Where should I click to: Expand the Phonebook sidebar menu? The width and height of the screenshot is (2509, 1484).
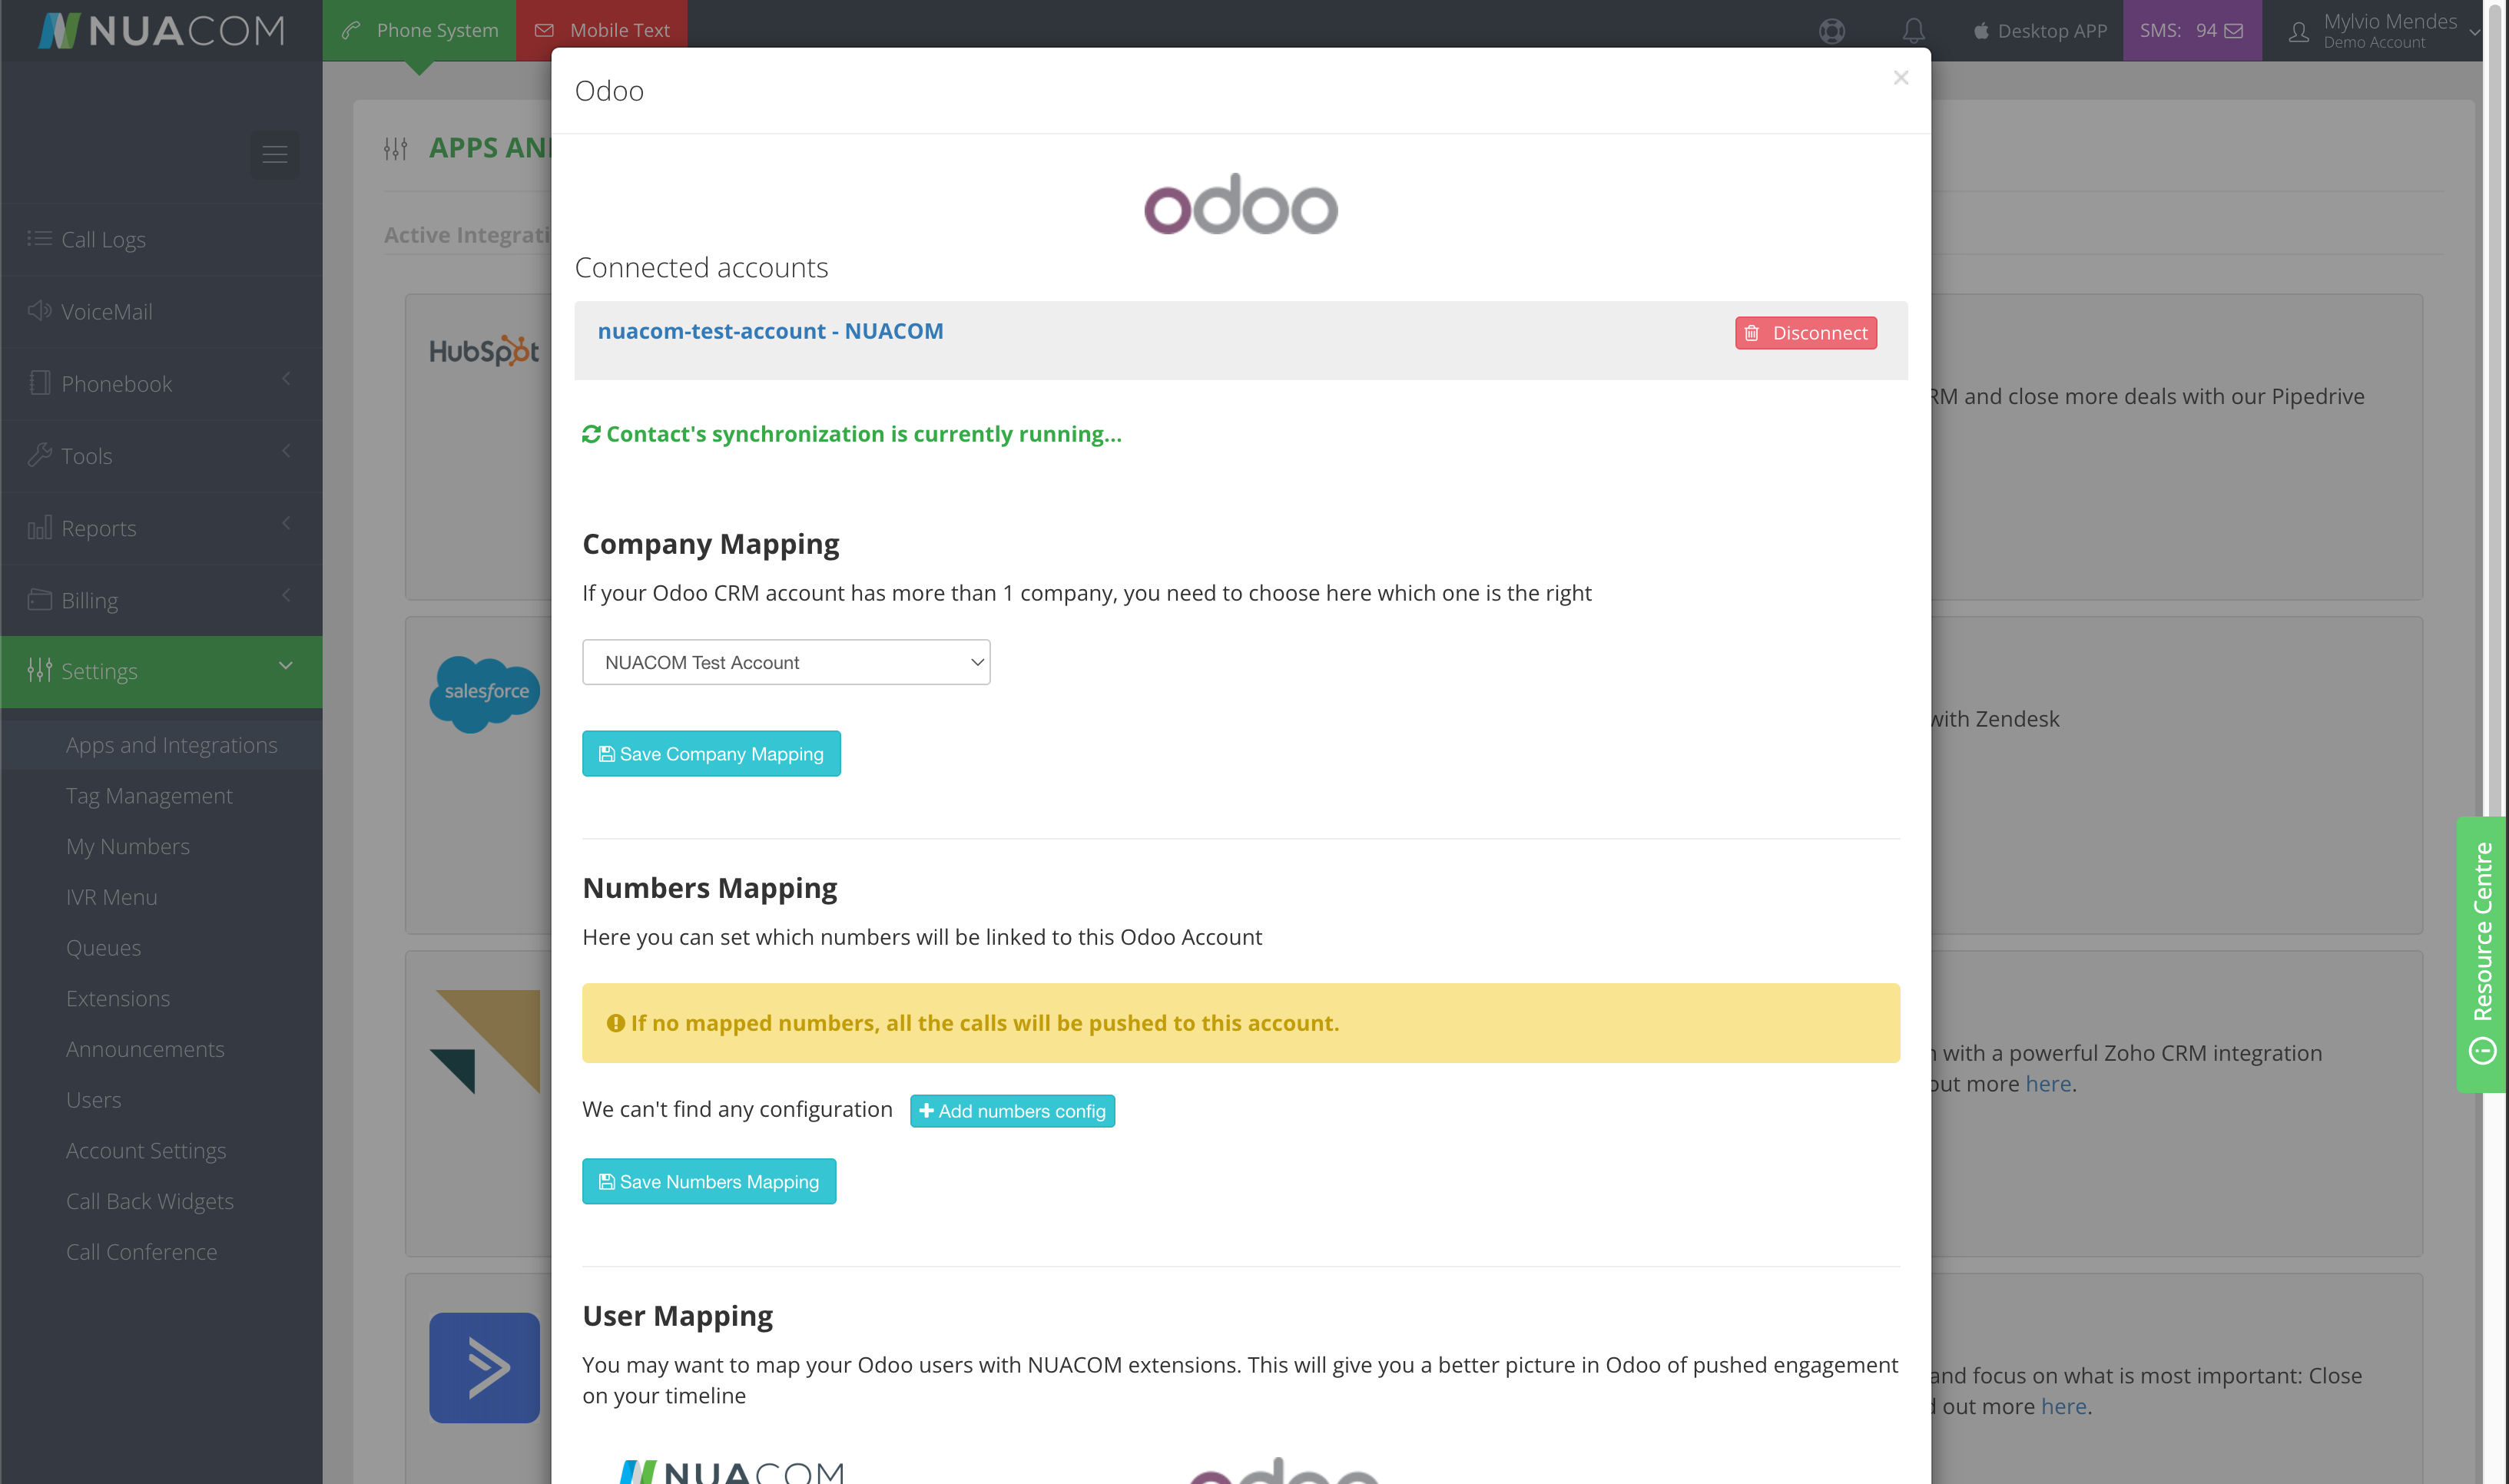coord(161,384)
